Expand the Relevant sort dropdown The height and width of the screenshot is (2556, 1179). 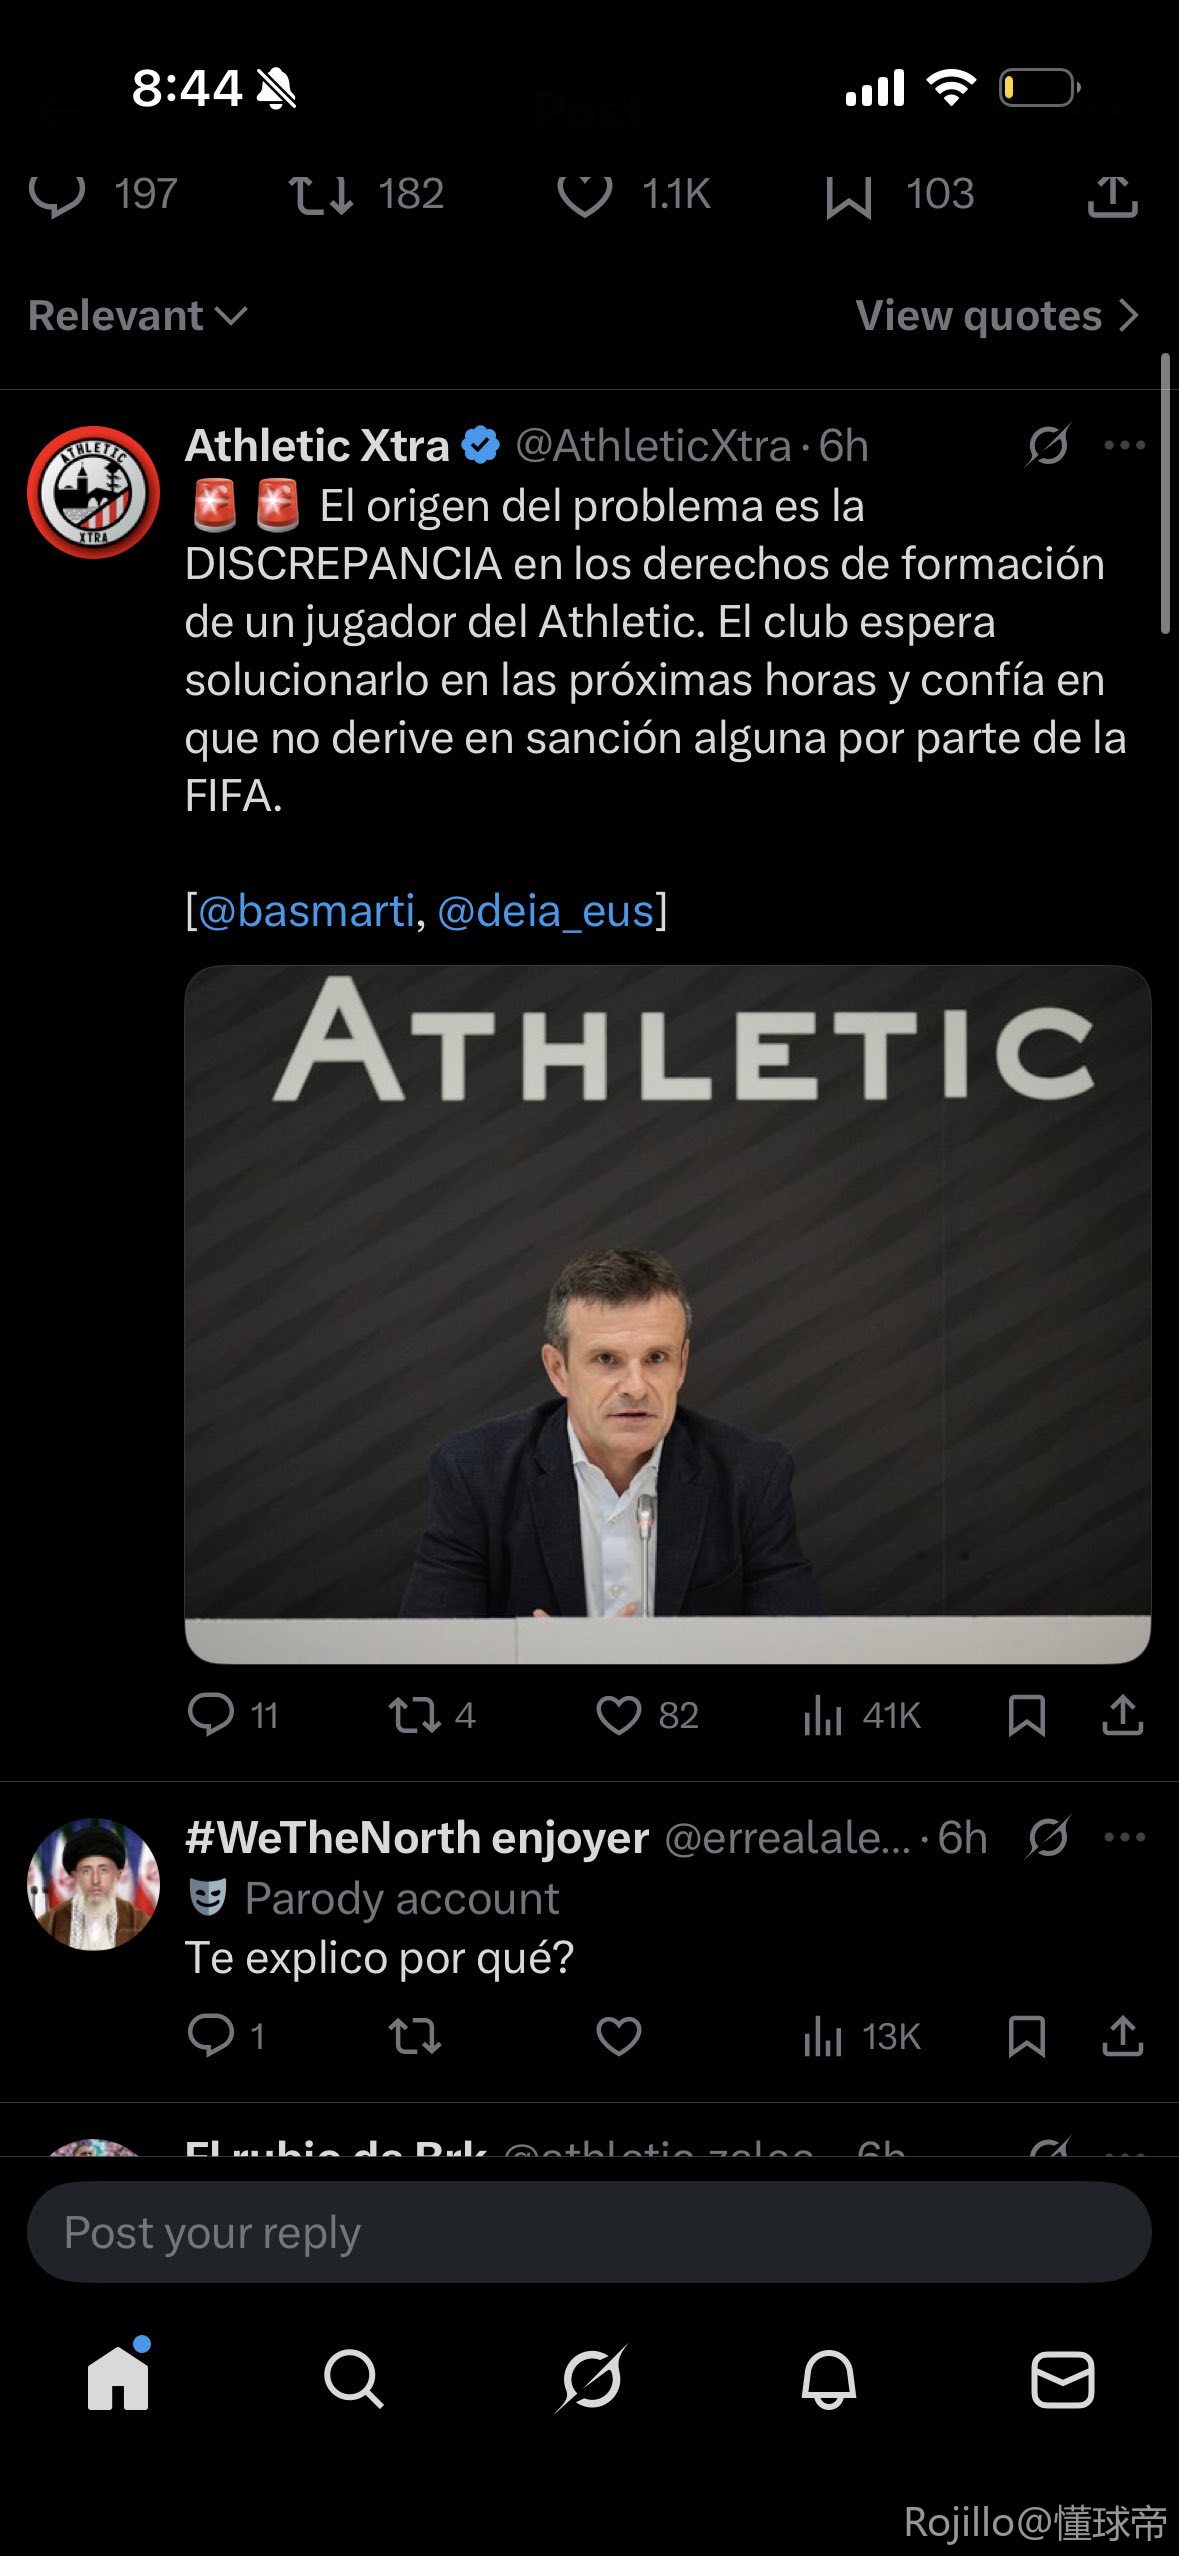click(137, 316)
